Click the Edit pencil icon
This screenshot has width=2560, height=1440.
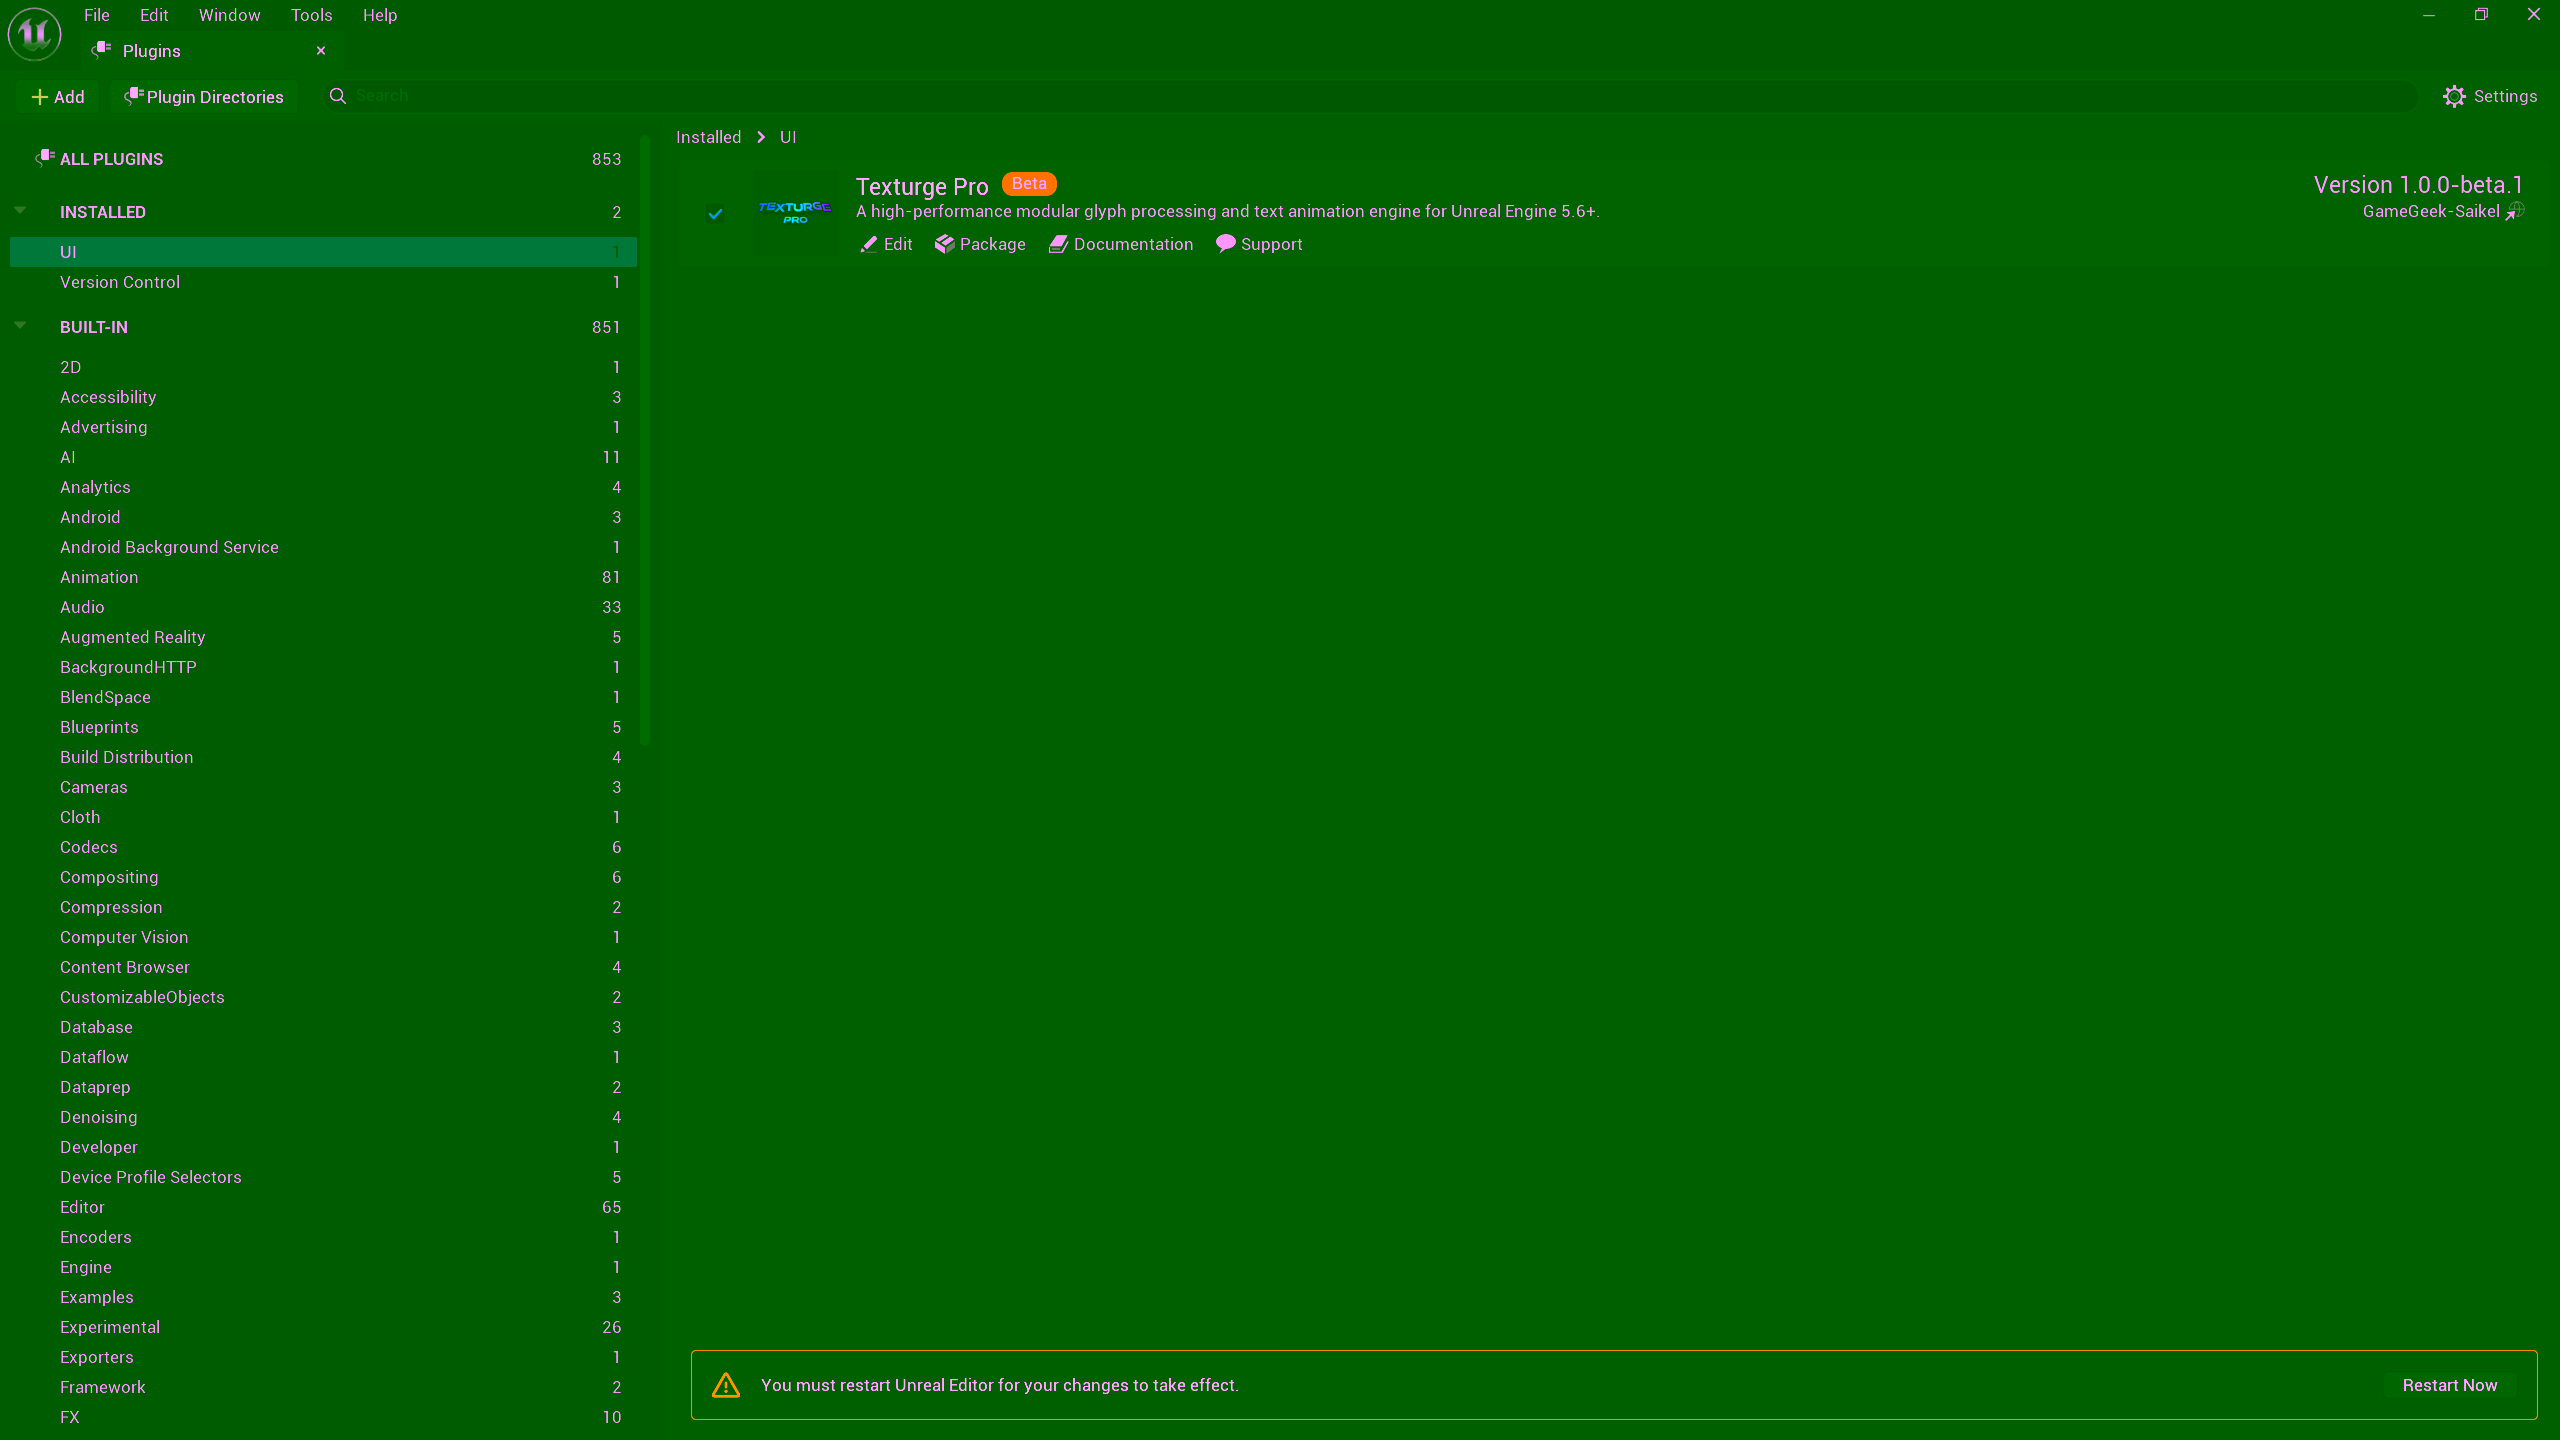click(x=868, y=245)
